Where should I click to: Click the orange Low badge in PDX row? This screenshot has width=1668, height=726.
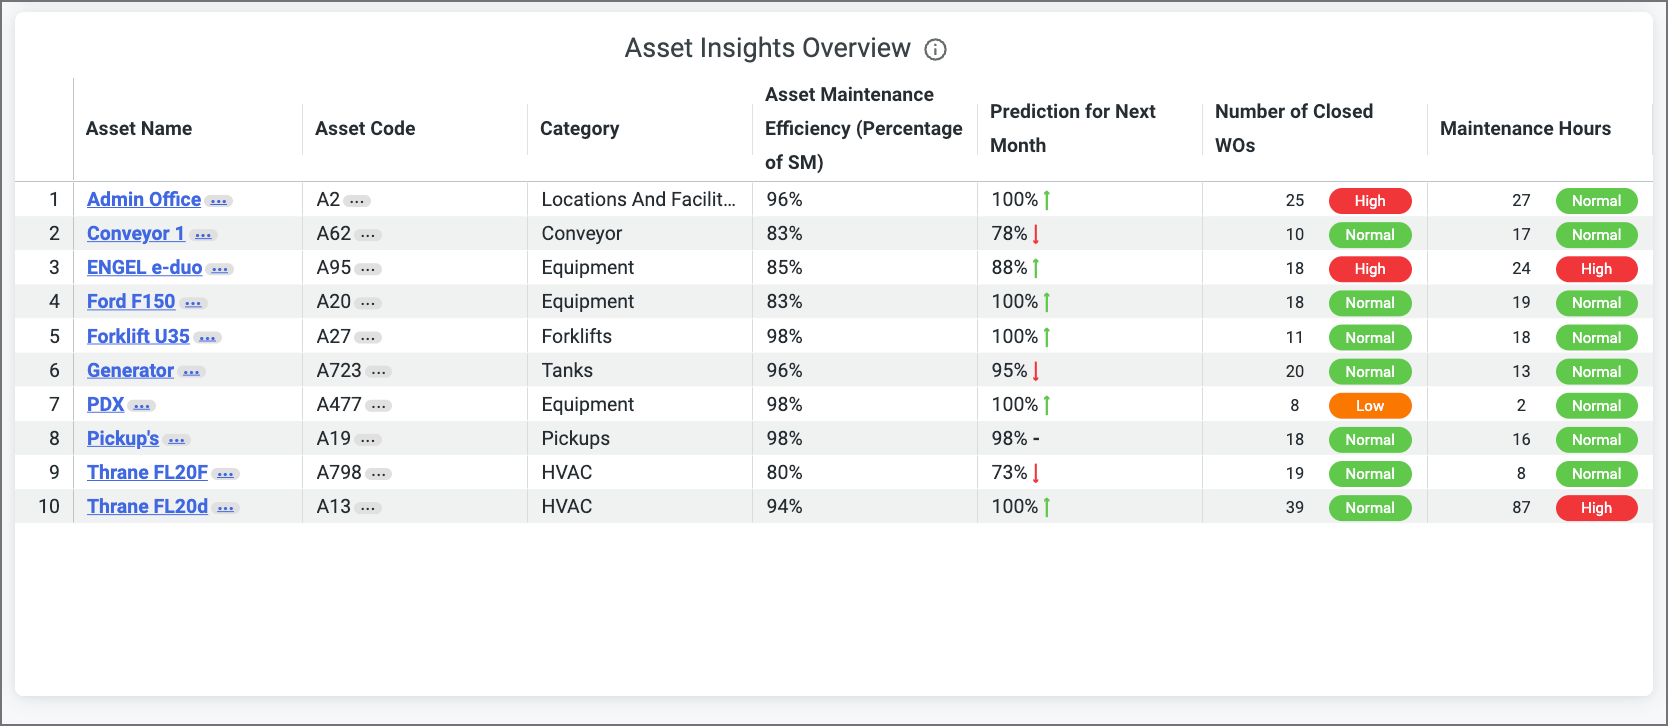1369,406
